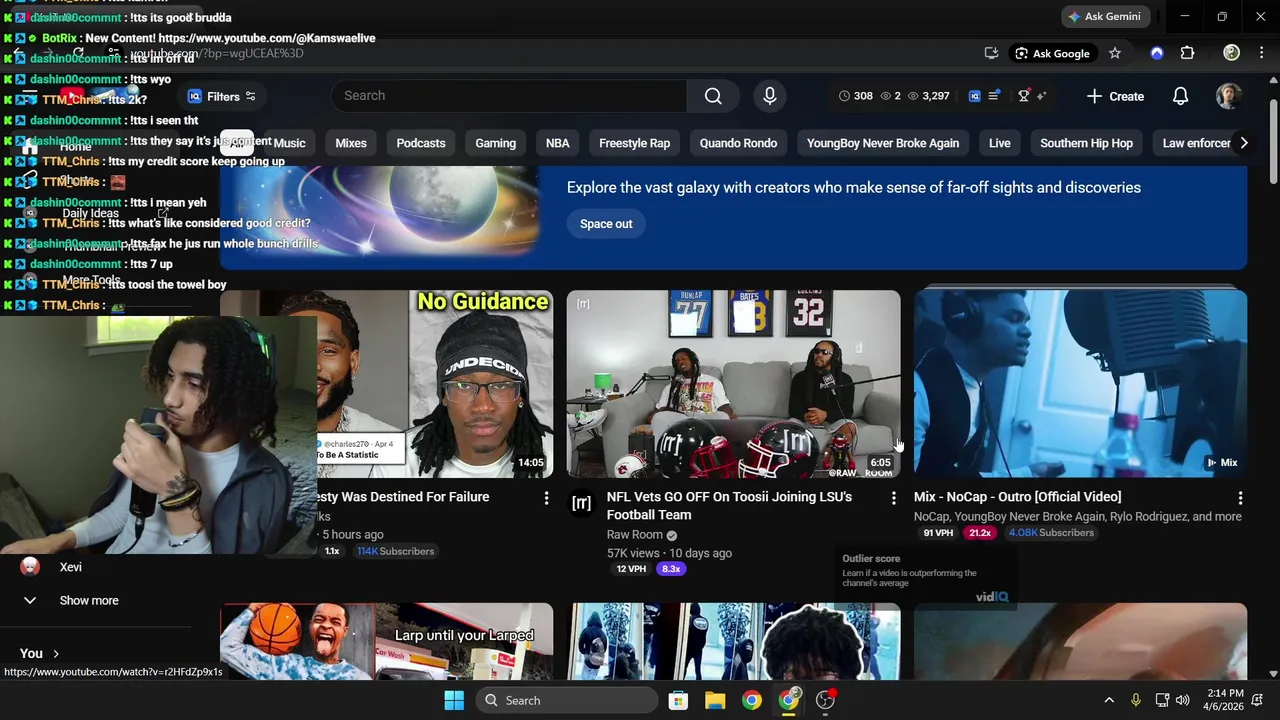1280x720 pixels.
Task: Open the blue vidIQ logo icon
Action: [x=975, y=96]
